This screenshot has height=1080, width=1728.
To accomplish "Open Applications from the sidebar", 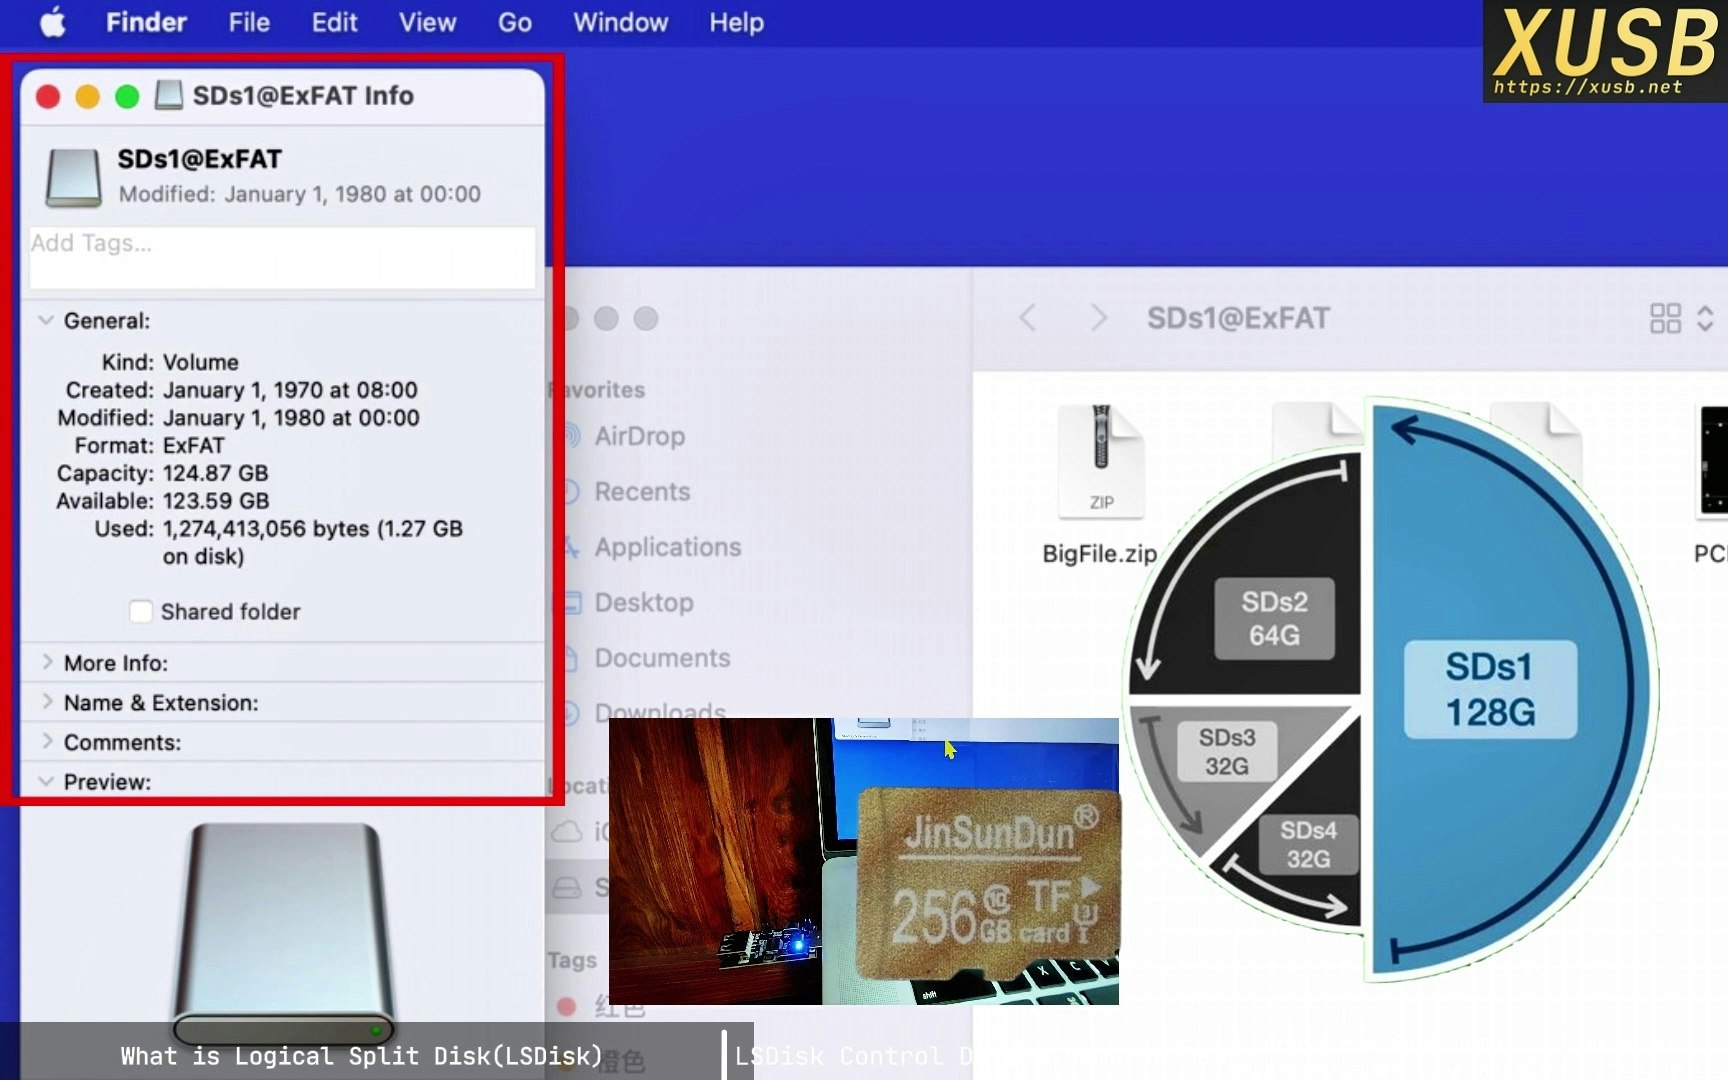I will 668,547.
